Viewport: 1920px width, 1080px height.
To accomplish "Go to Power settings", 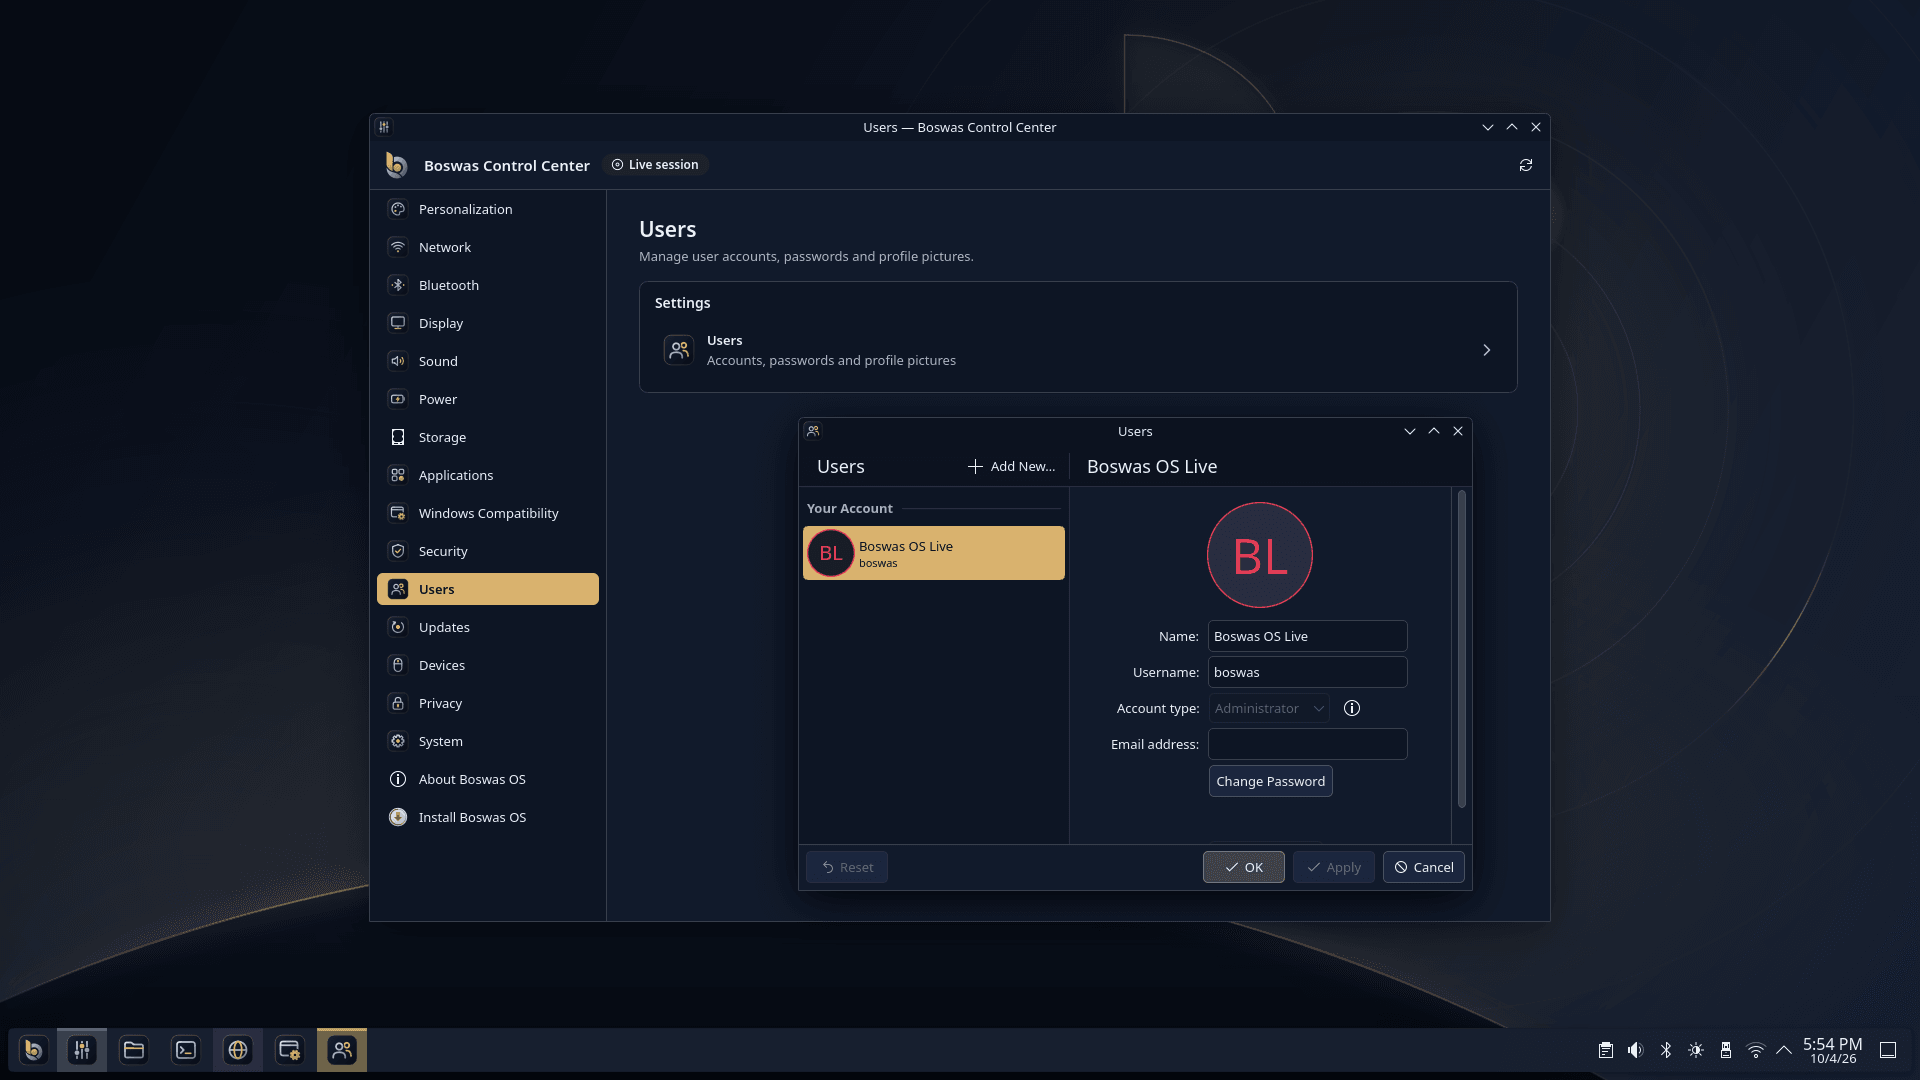I will coord(487,399).
